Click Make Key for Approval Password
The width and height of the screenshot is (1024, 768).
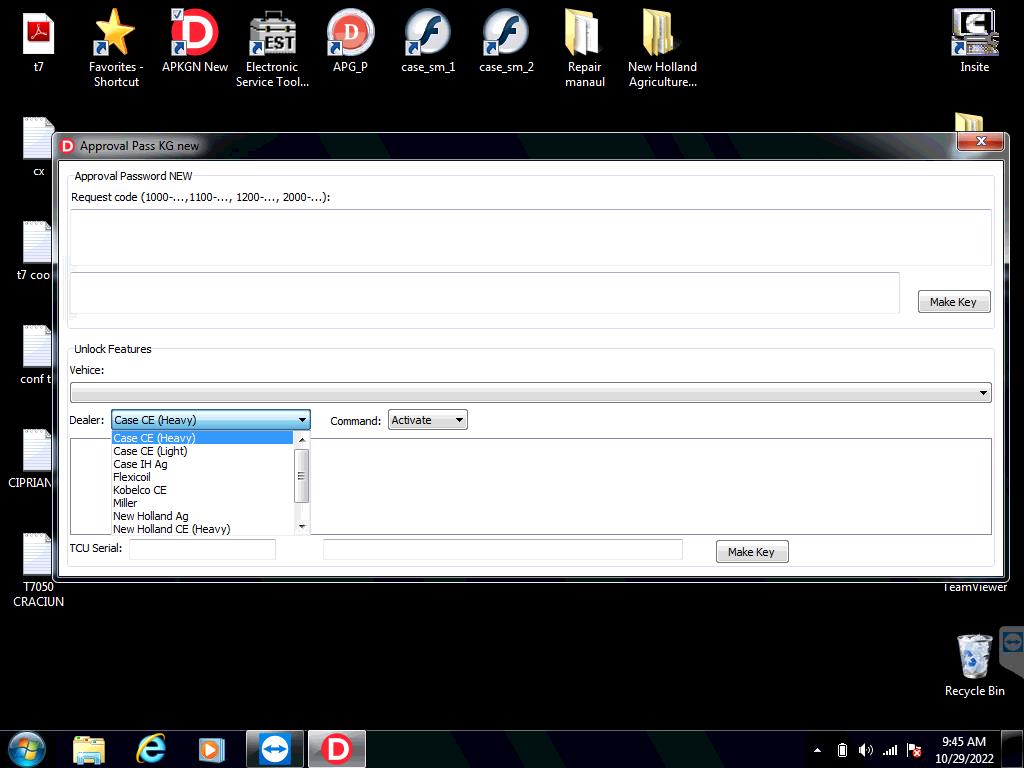pos(953,302)
